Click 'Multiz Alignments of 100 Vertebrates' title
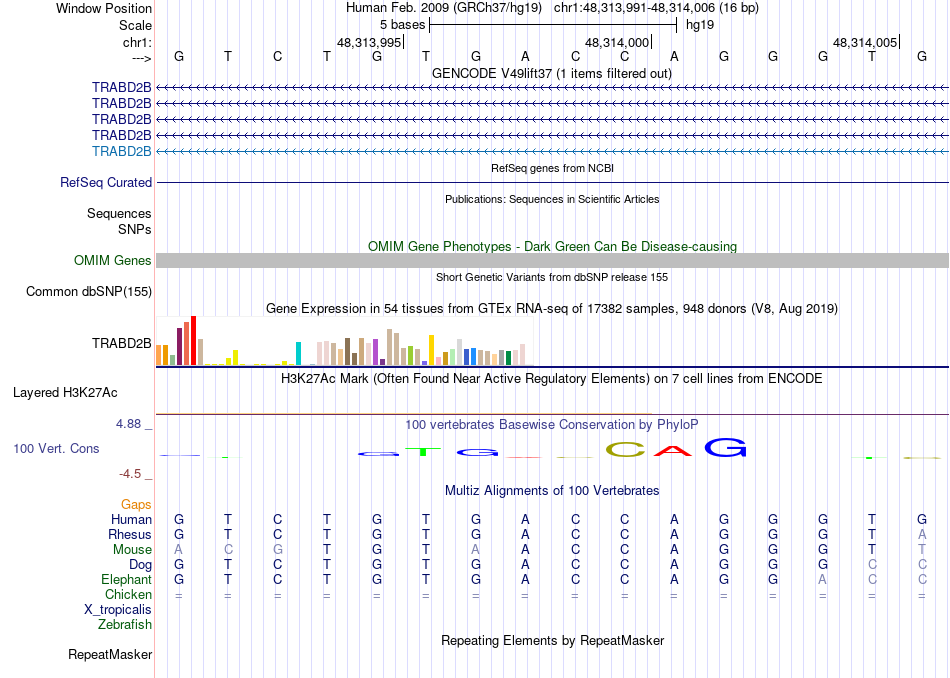Viewport: 950px width, 678px height. pos(552,490)
